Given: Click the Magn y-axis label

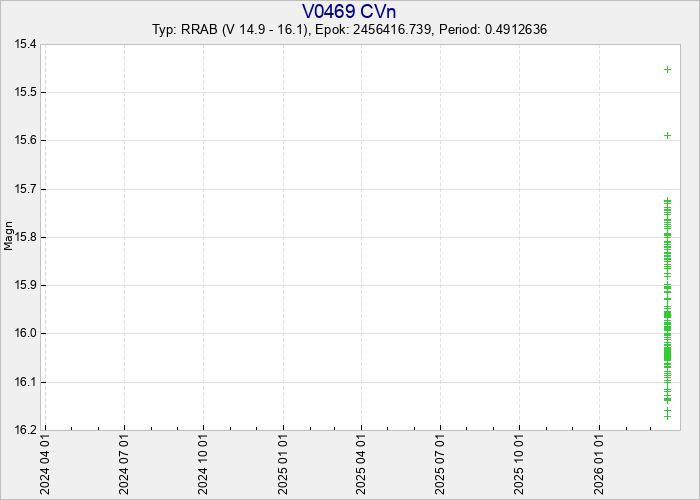Looking at the screenshot, I should click(9, 237).
